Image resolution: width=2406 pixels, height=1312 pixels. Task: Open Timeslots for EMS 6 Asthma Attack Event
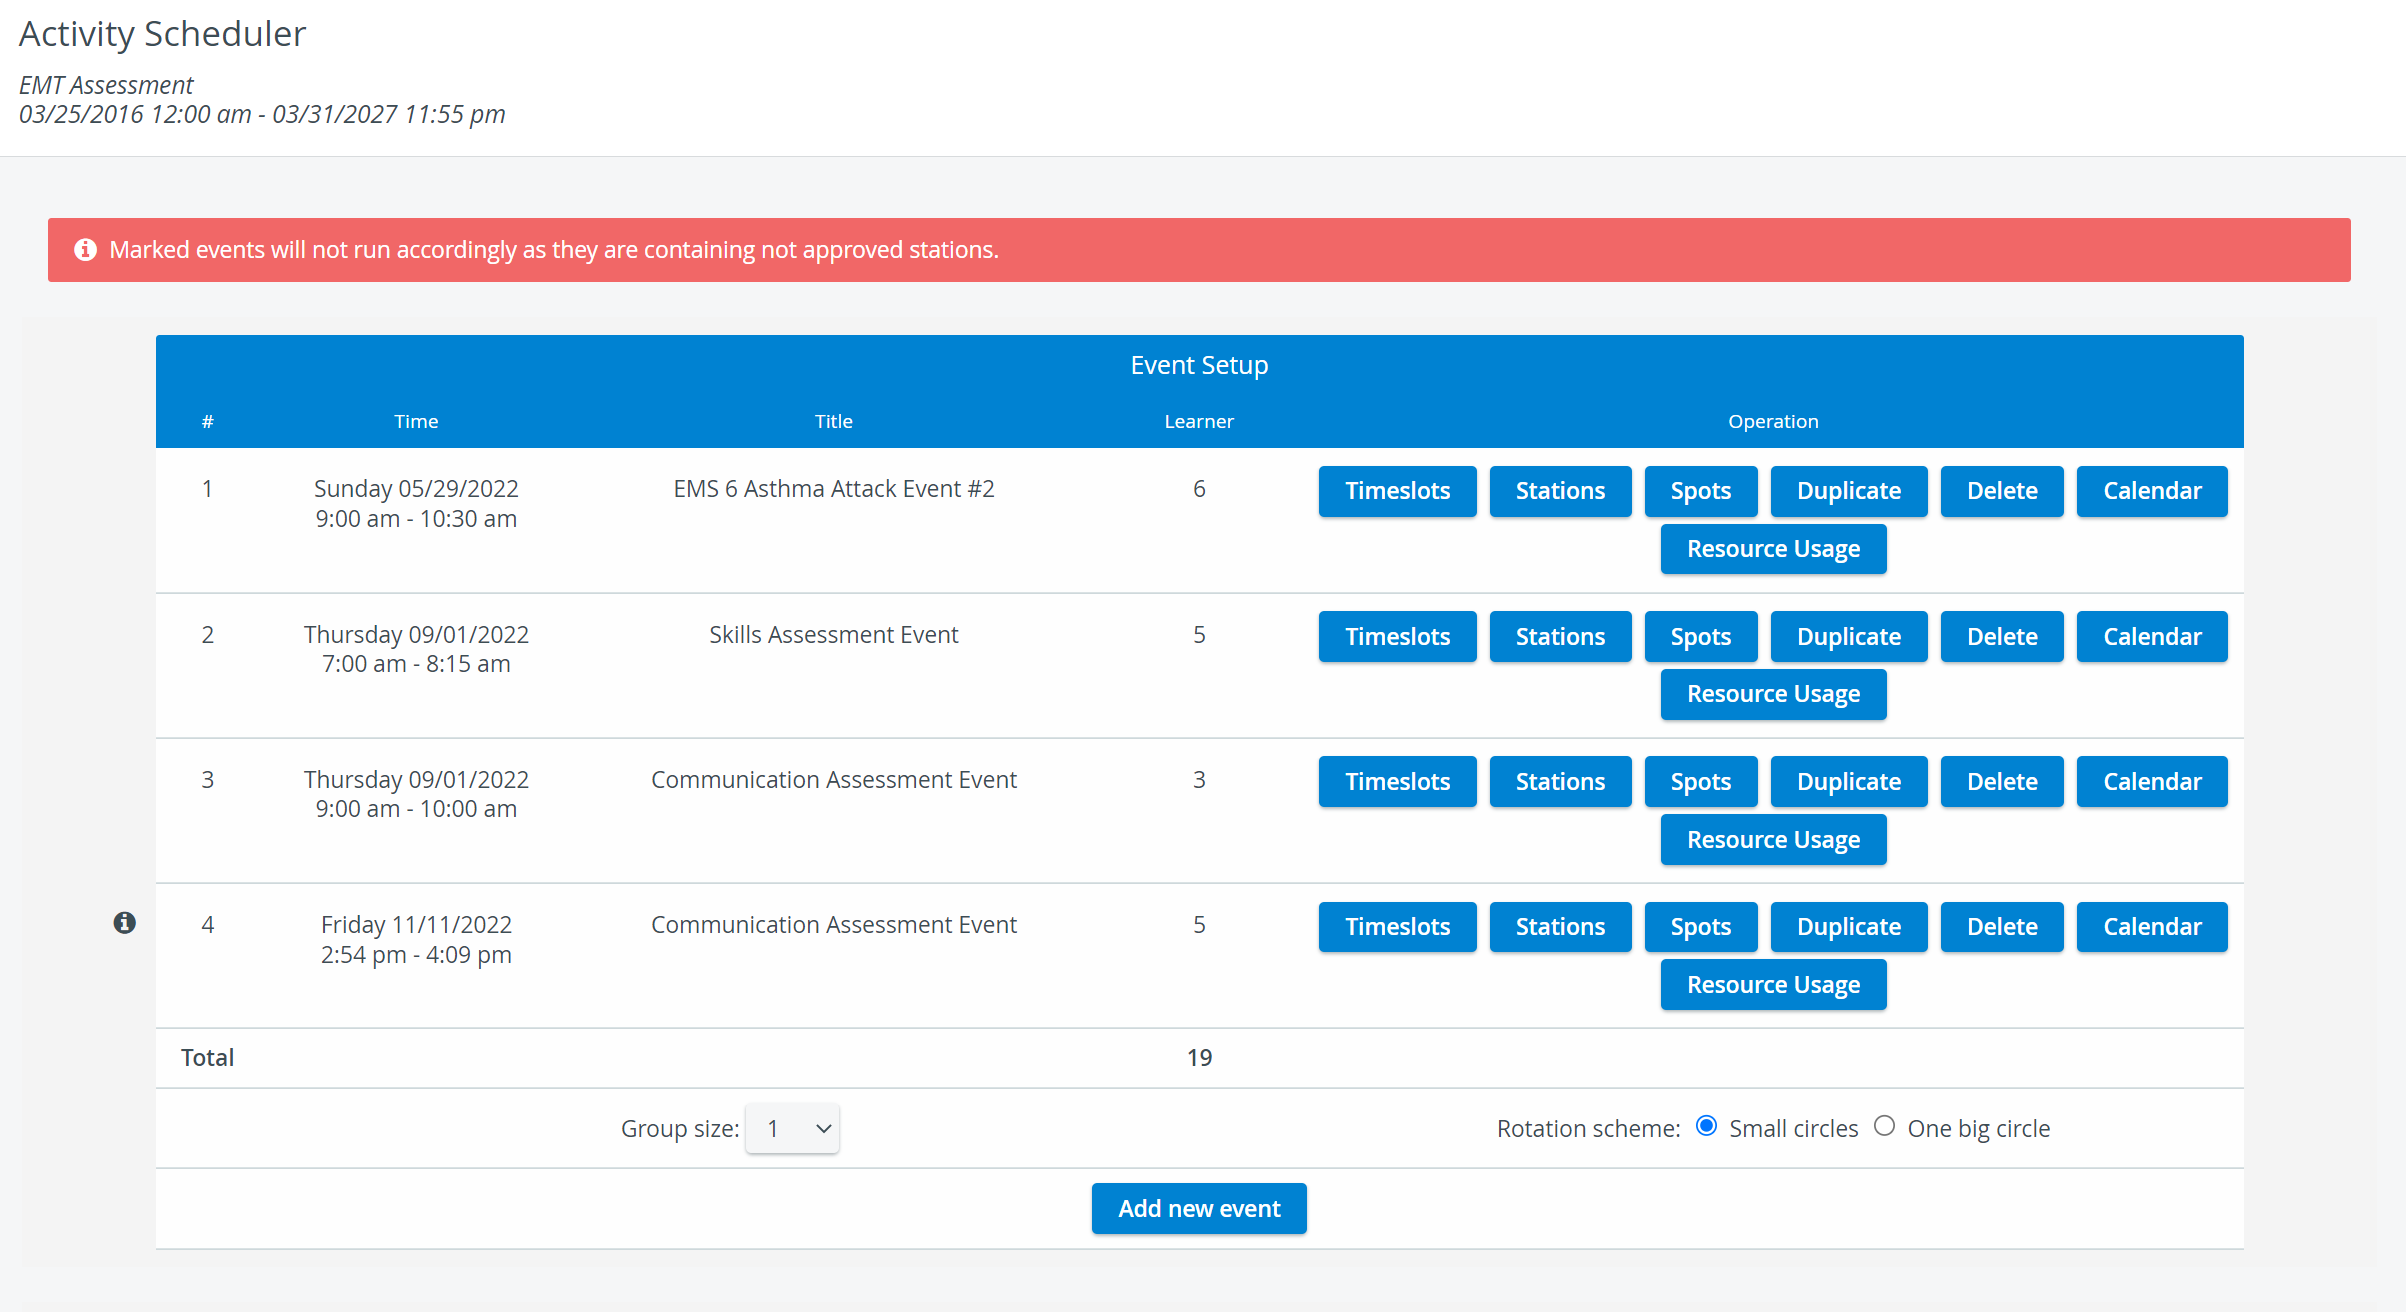tap(1397, 491)
